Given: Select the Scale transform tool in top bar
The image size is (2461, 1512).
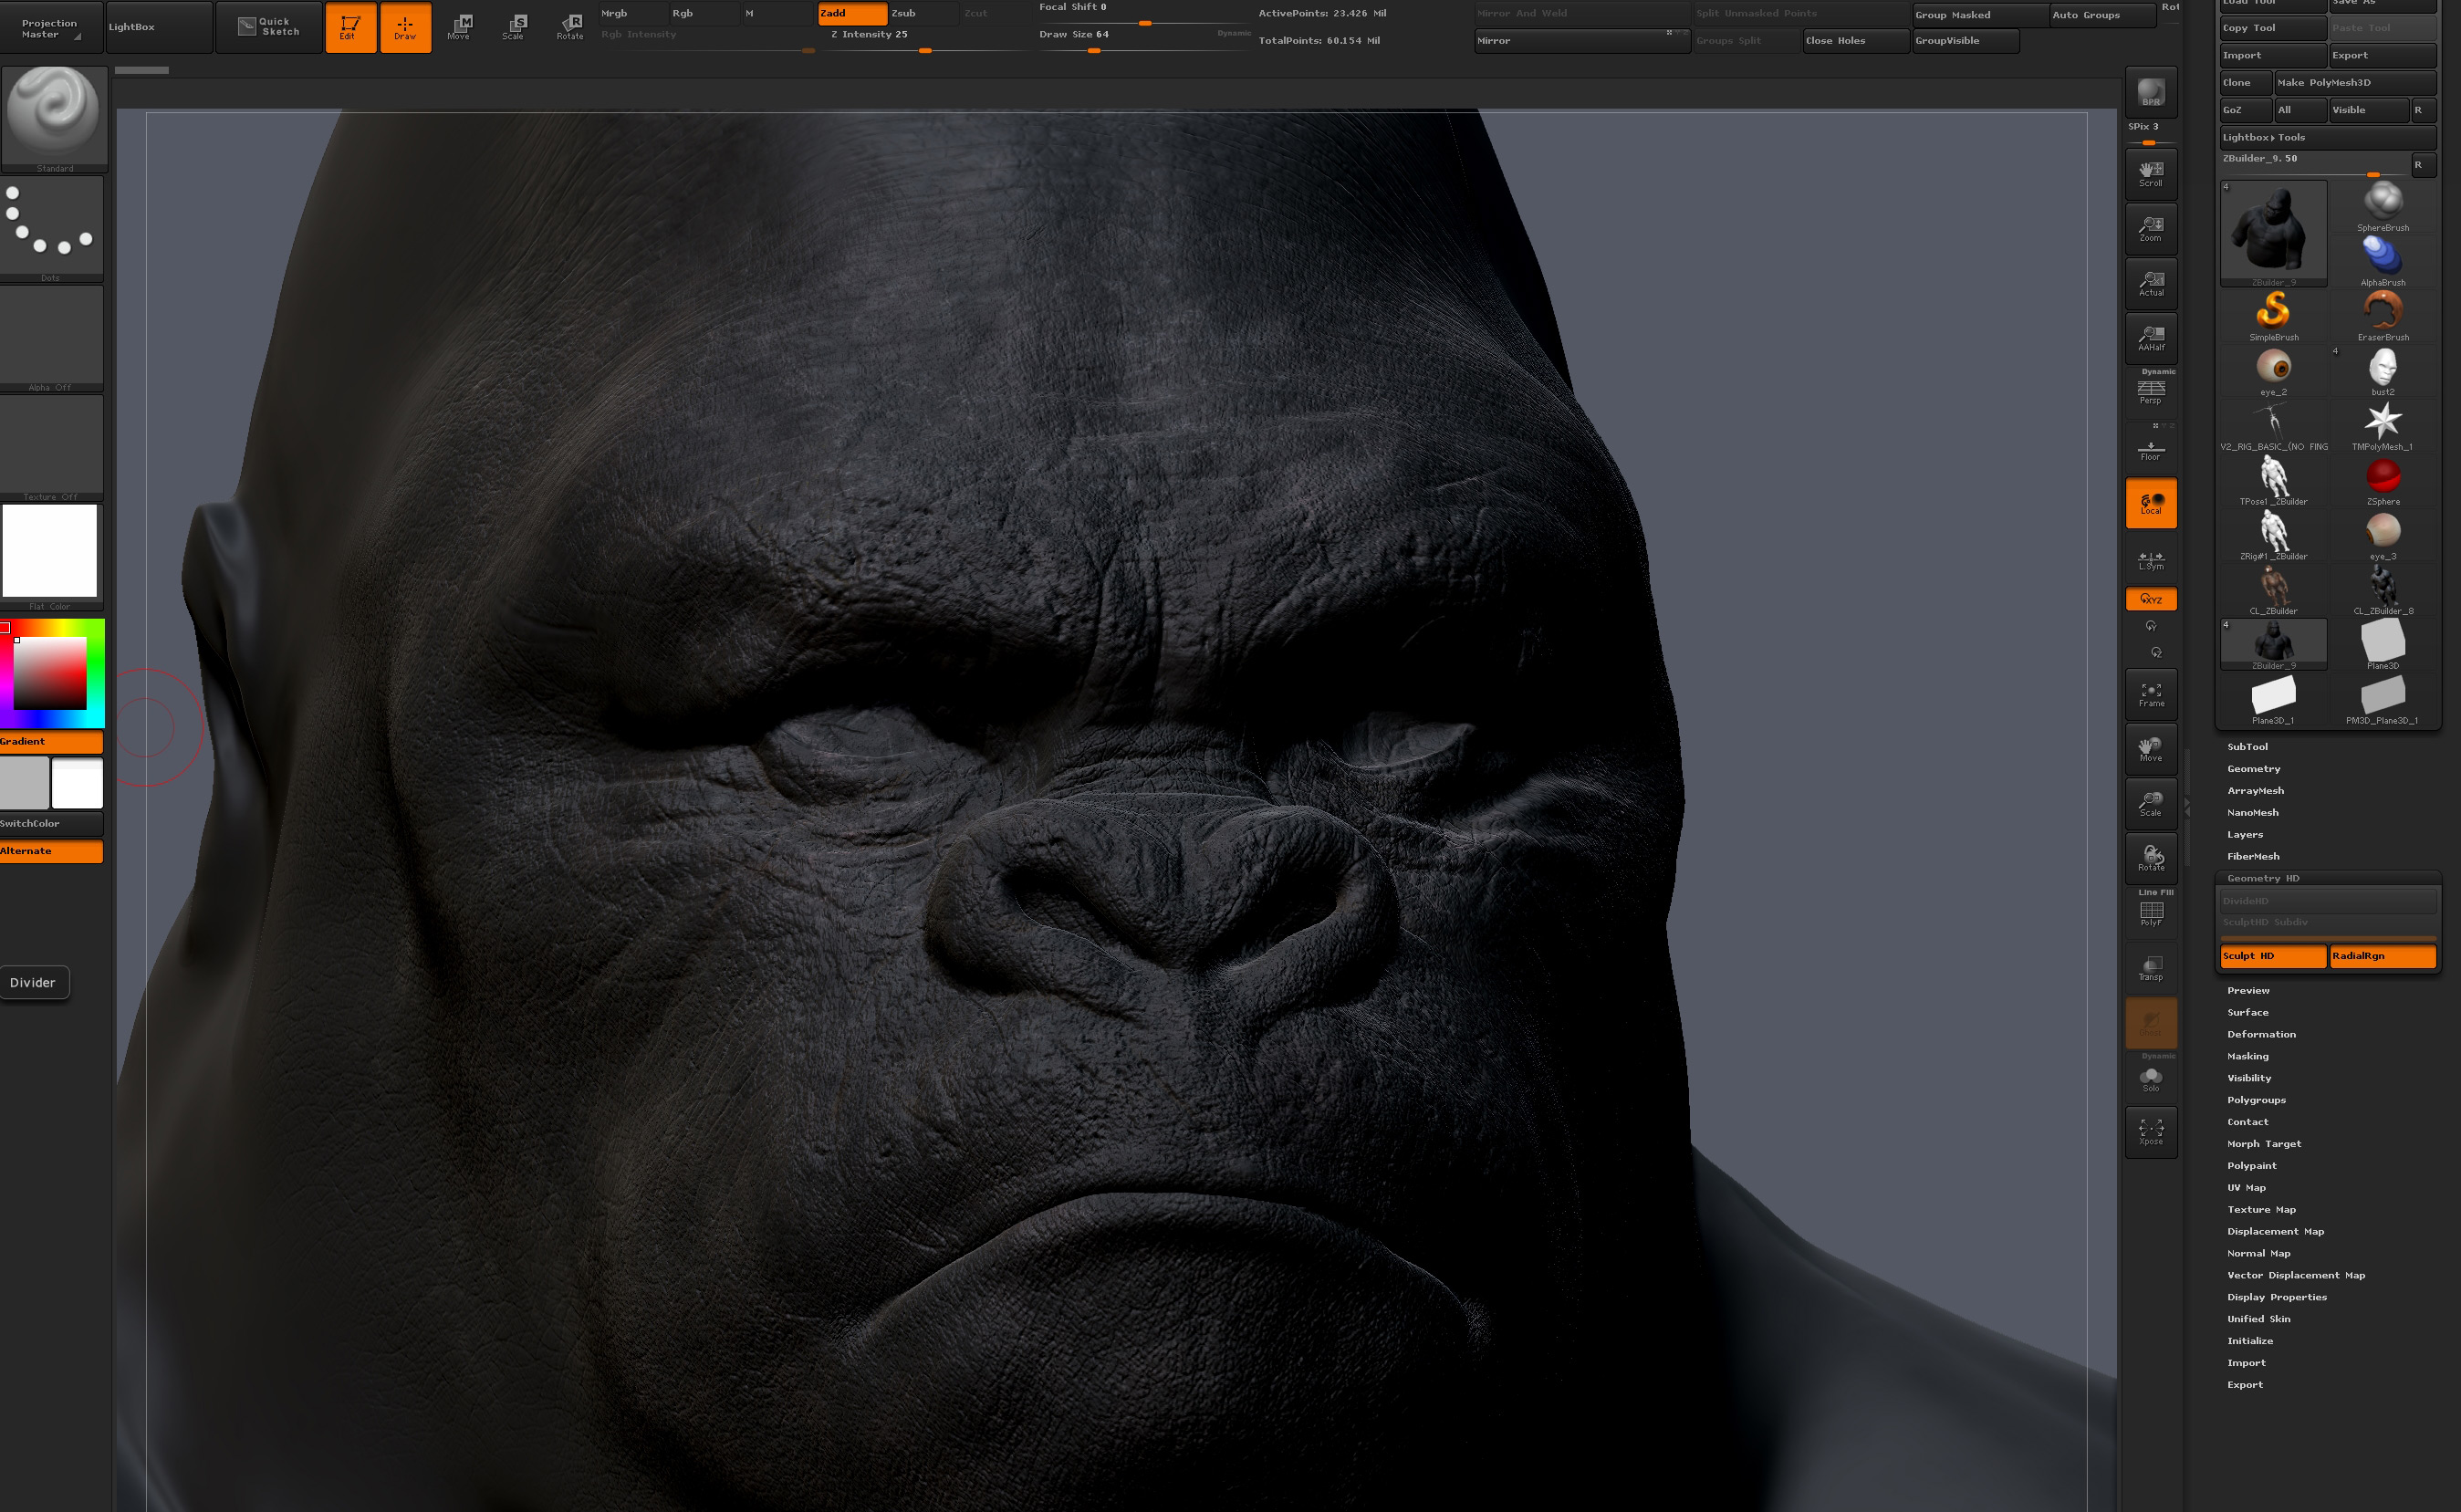Looking at the screenshot, I should pyautogui.click(x=514, y=27).
